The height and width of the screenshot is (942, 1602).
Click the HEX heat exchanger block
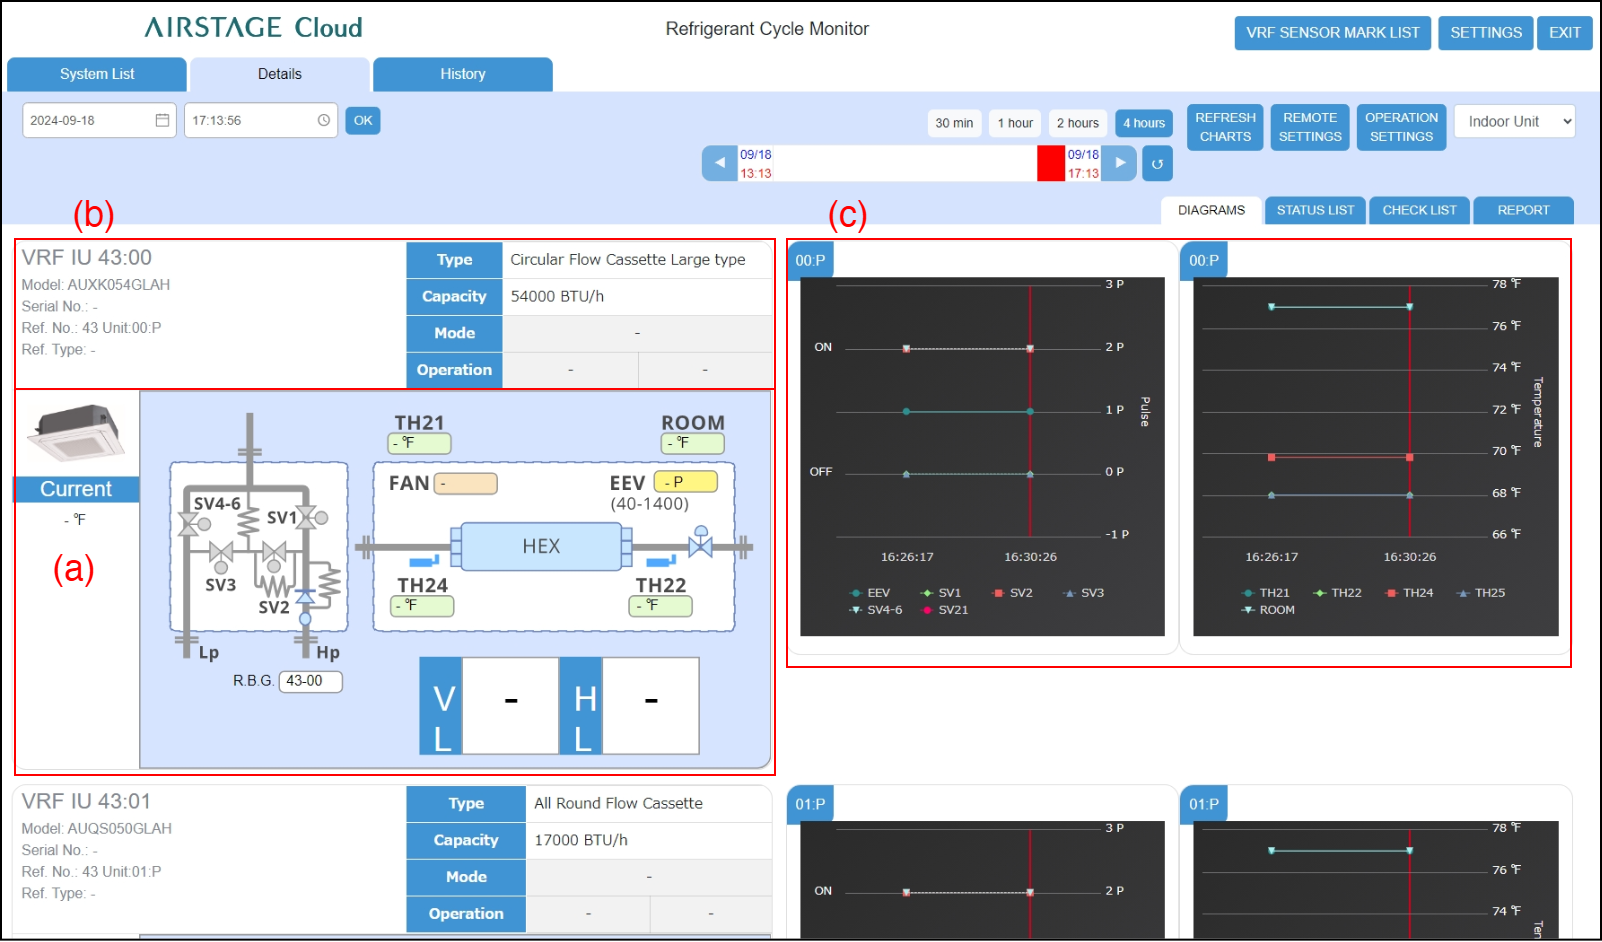click(541, 547)
